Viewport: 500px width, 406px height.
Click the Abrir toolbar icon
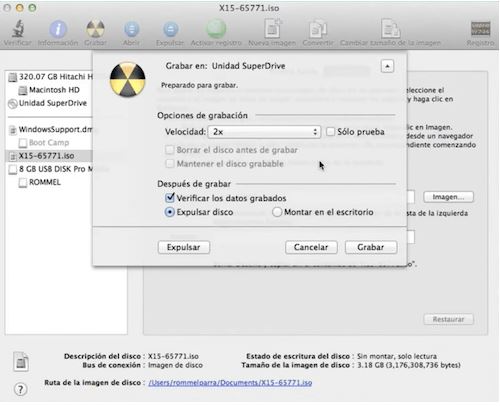(x=132, y=29)
